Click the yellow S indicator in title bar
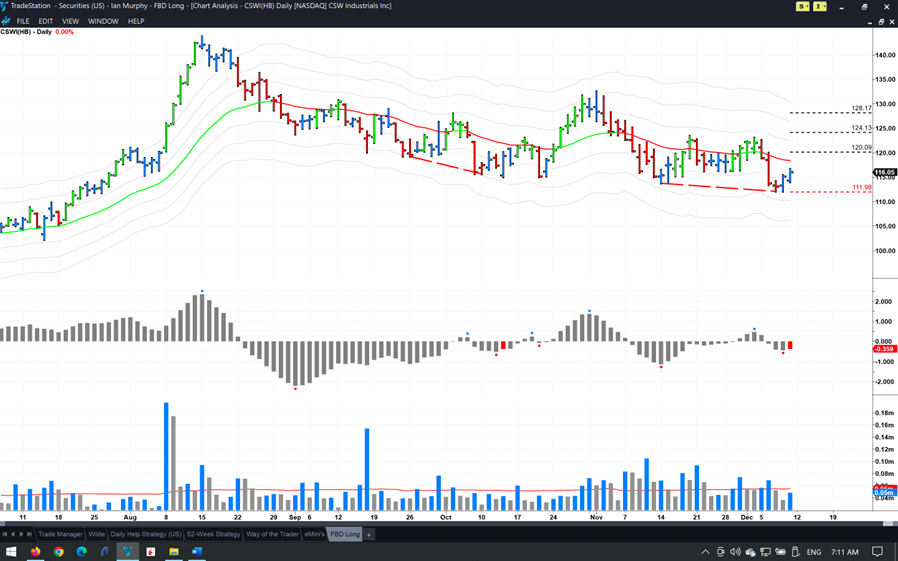This screenshot has height=561, width=898. pyautogui.click(x=802, y=6)
